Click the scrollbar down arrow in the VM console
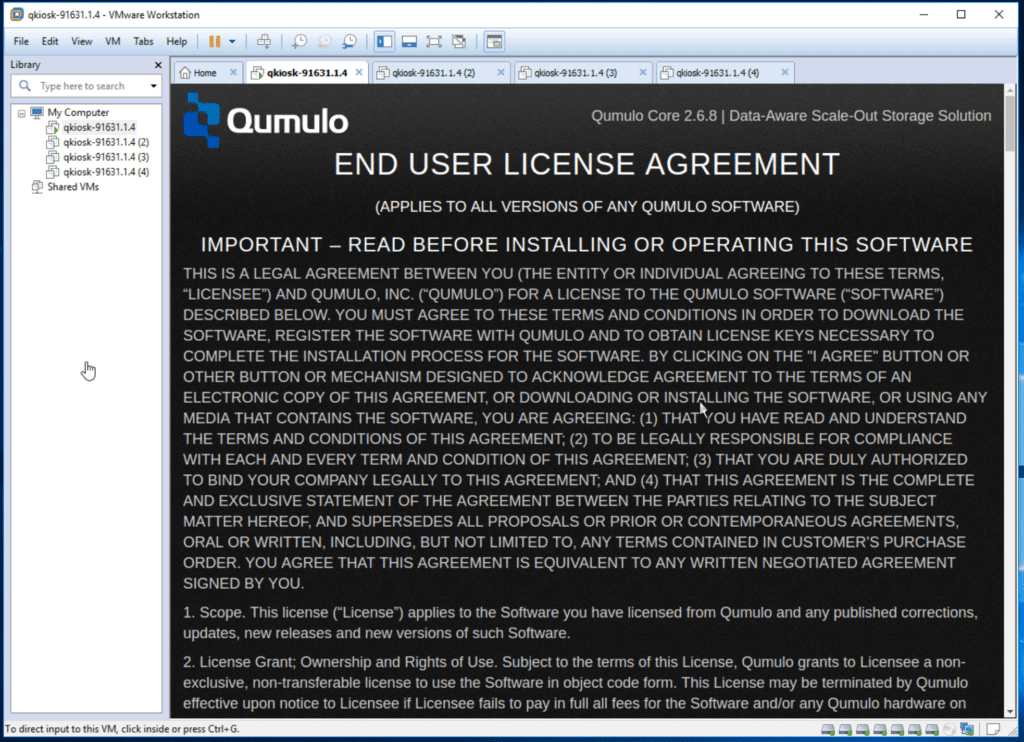This screenshot has width=1024, height=742. click(1010, 711)
